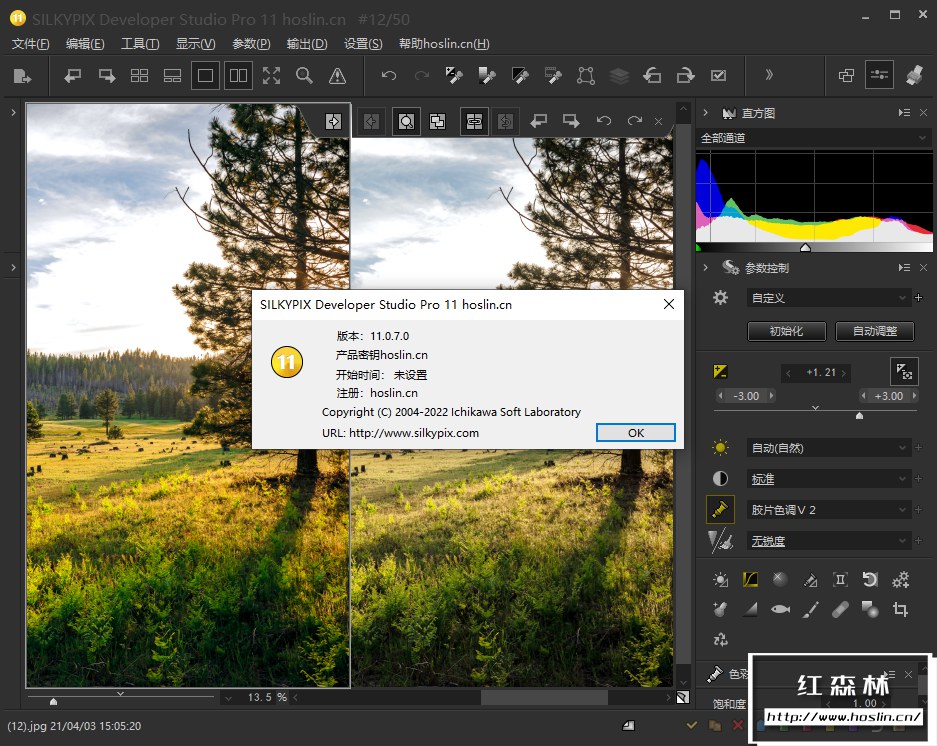Collapse the 直方图 panel chevron

[705, 112]
